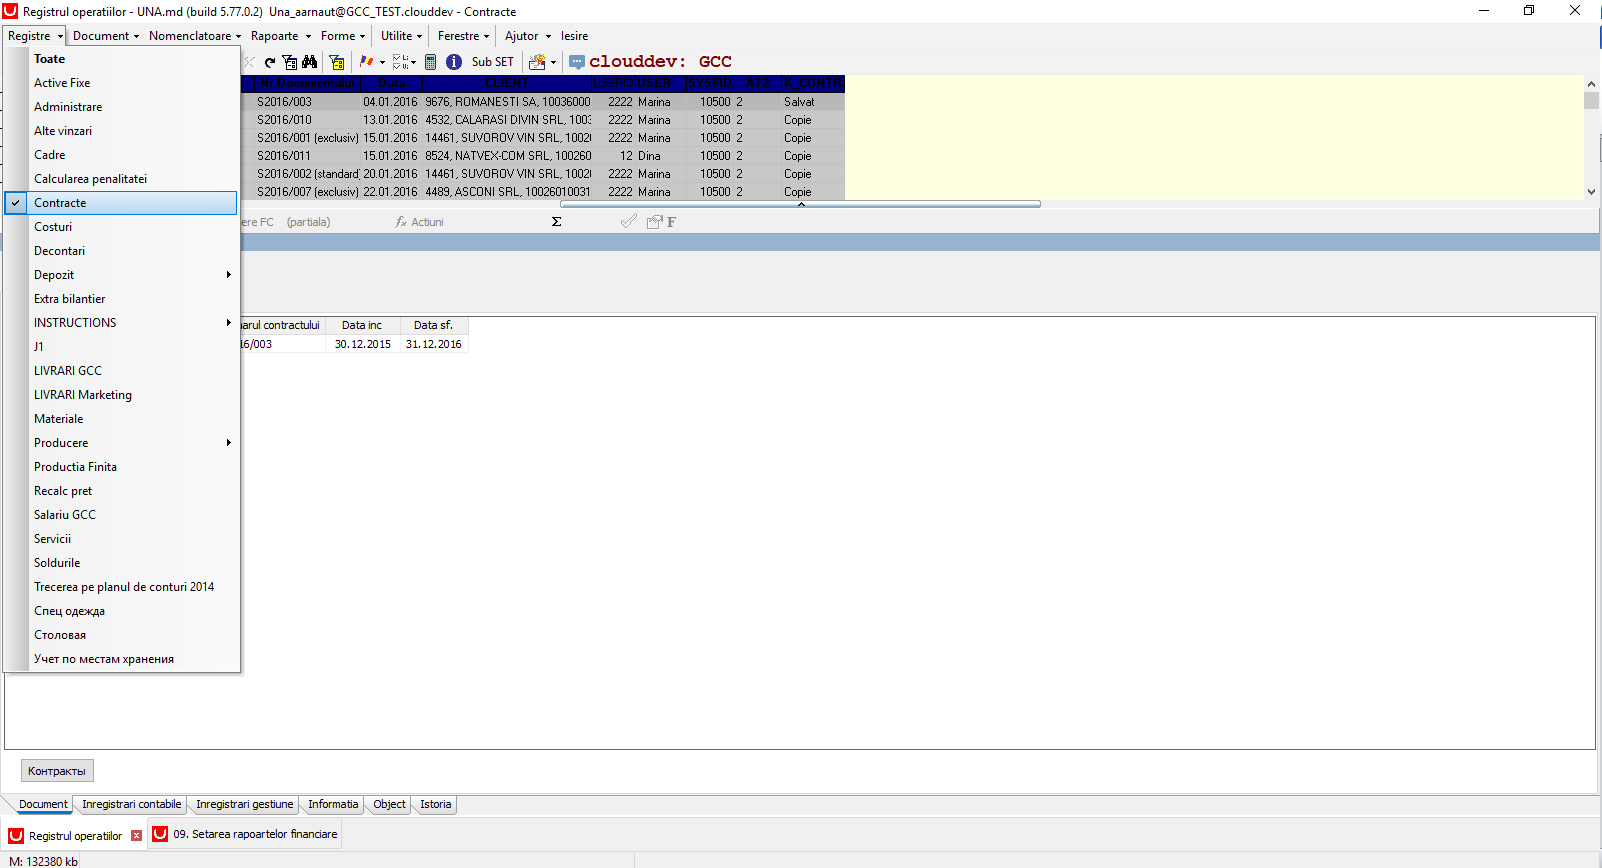Expand the wizard form dropdown arrow
The width and height of the screenshot is (1602, 868).
[553, 62]
